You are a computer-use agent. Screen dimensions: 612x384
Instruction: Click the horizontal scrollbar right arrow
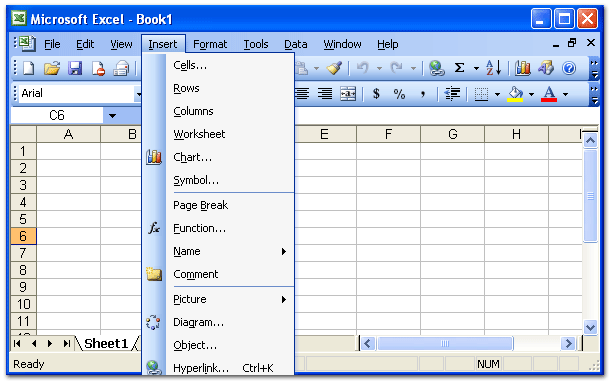point(568,344)
